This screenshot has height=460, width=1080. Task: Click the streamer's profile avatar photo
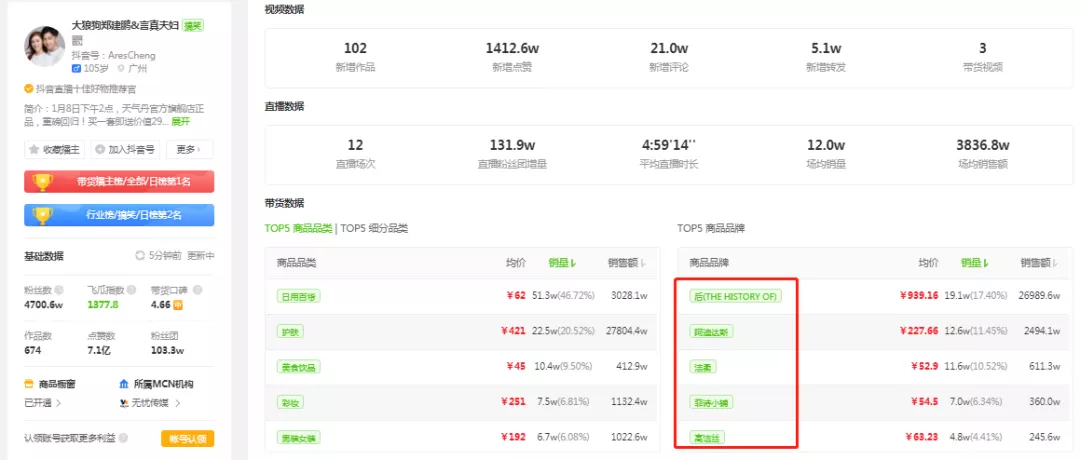pyautogui.click(x=45, y=47)
